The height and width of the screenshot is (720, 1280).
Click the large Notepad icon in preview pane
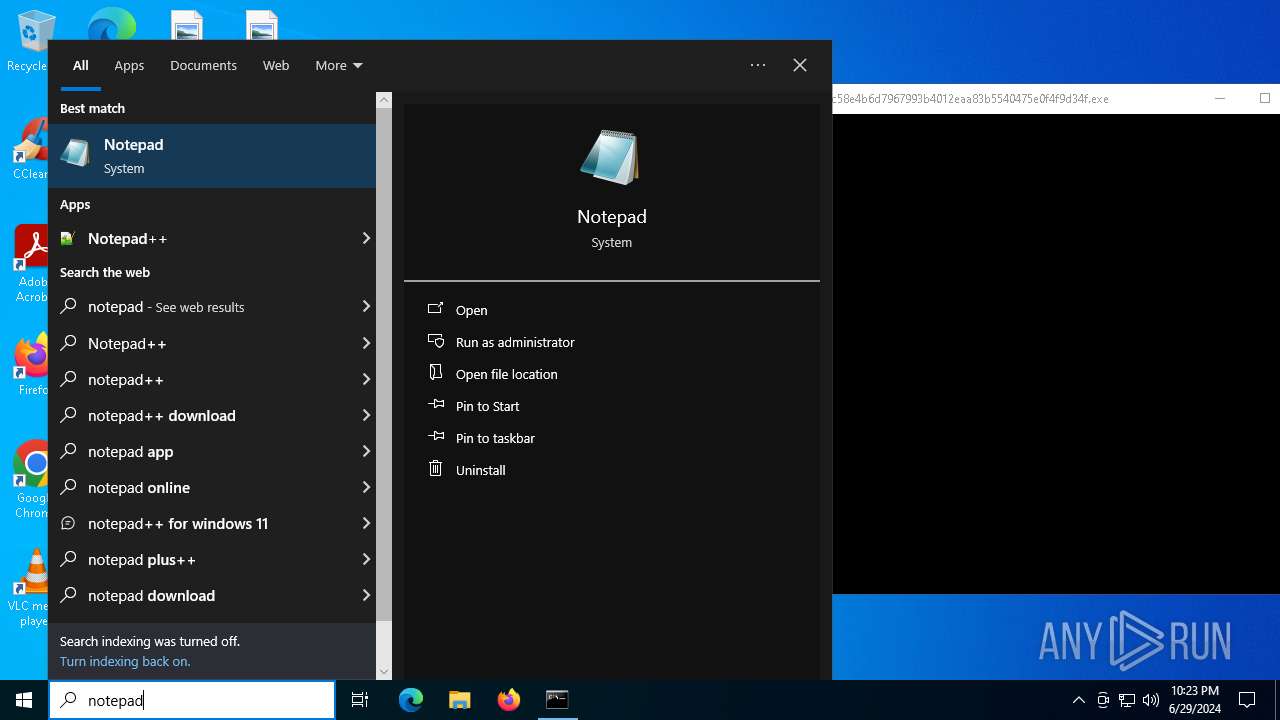pyautogui.click(x=610, y=157)
